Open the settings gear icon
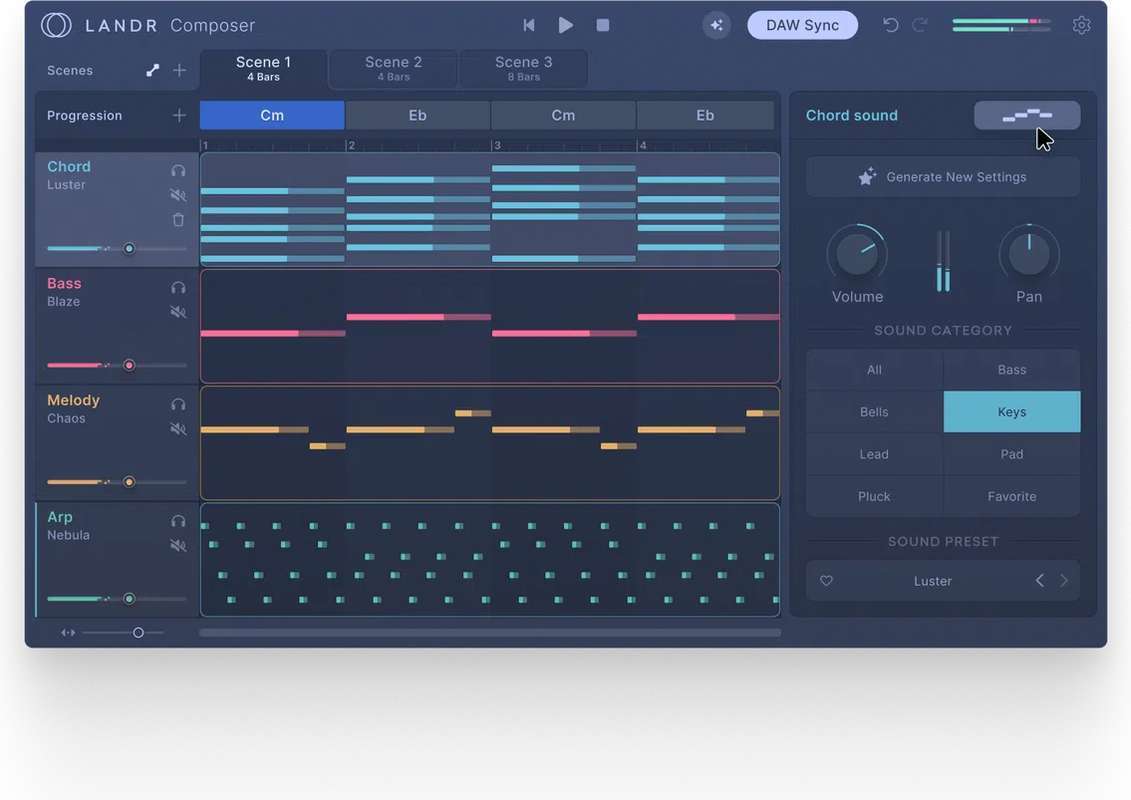This screenshot has height=800, width=1131. pos(1081,25)
